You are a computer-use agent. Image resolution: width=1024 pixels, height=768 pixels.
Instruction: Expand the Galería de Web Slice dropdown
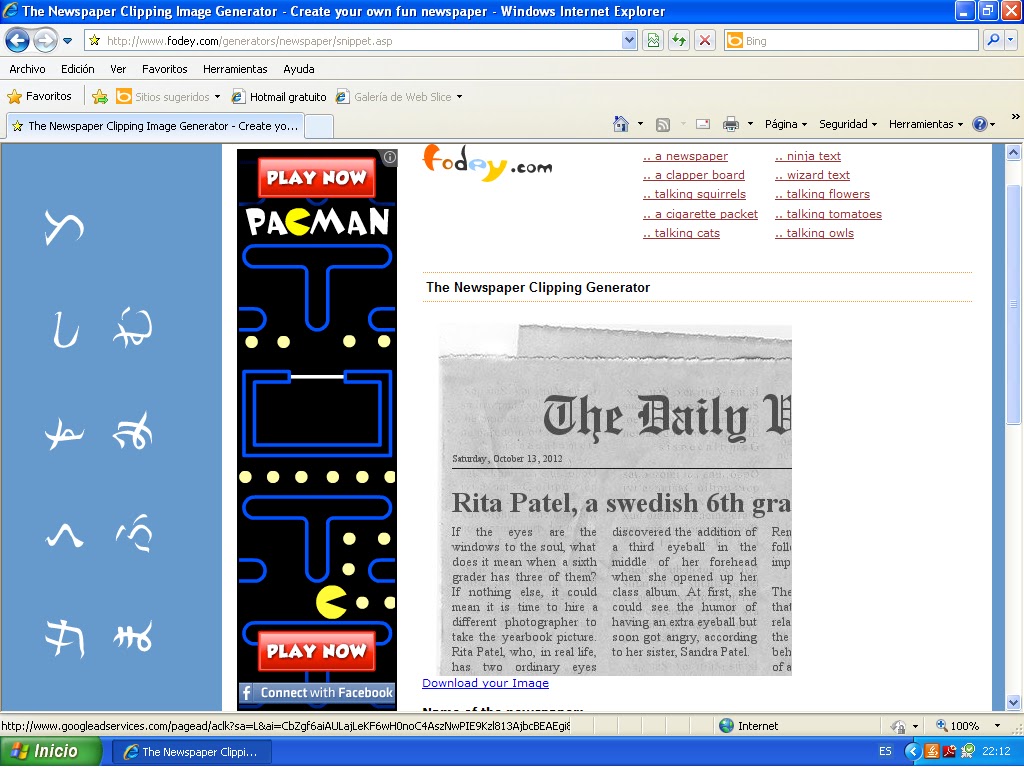(460, 97)
